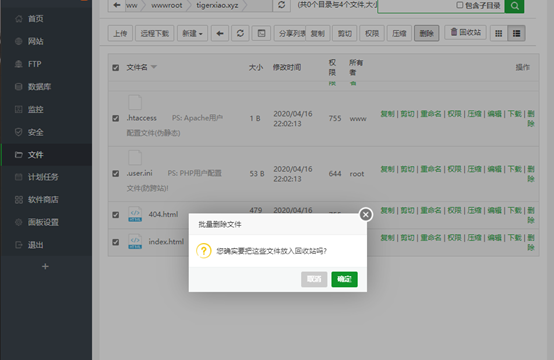
Task: Click 编辑 in the index.html row
Action: coord(495,238)
